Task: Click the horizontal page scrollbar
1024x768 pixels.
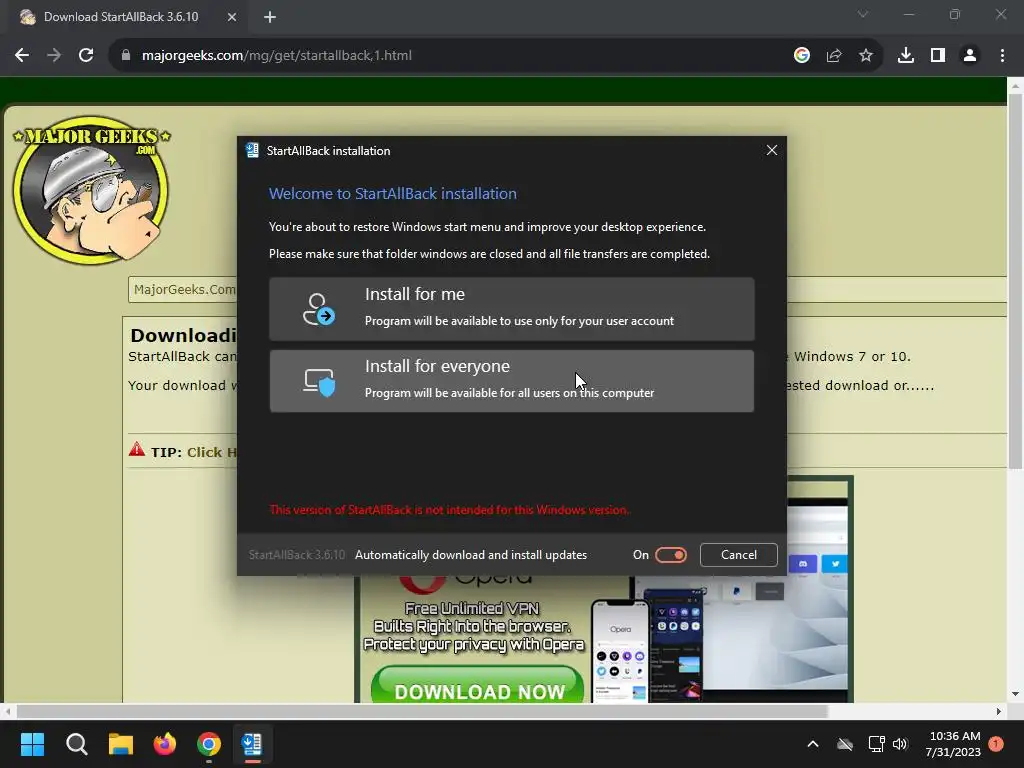Action: tap(422, 711)
